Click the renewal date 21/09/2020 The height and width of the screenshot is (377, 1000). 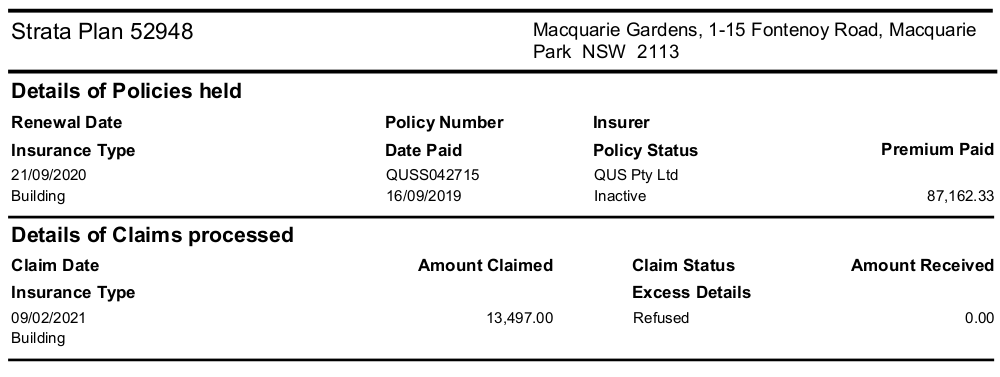click(48, 175)
